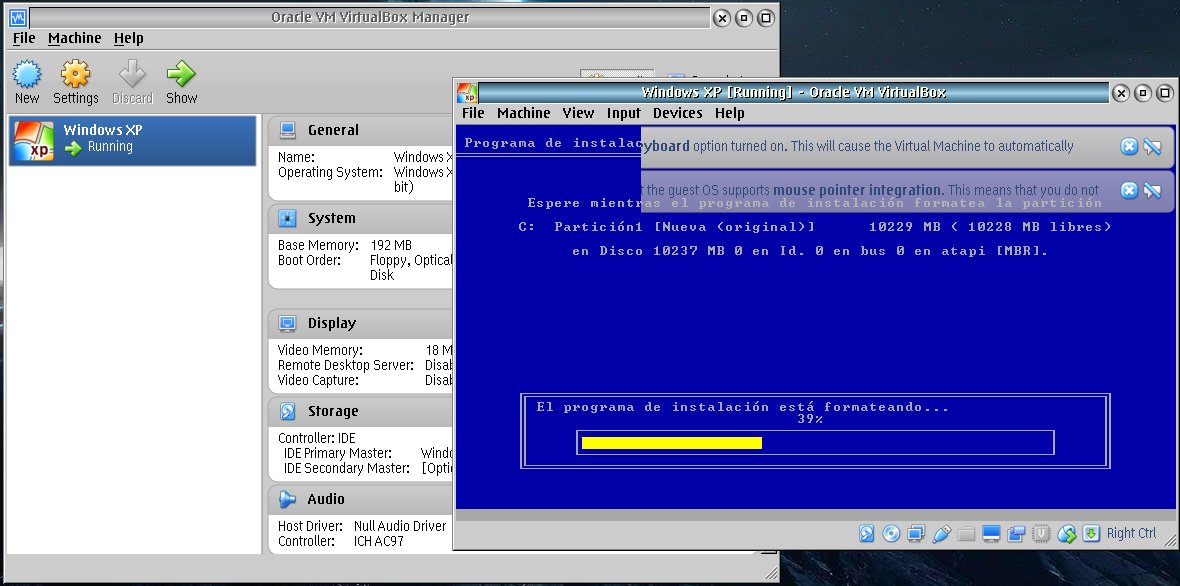Click the display monitor status icon
Screen dimensions: 1180x586
coord(991,534)
